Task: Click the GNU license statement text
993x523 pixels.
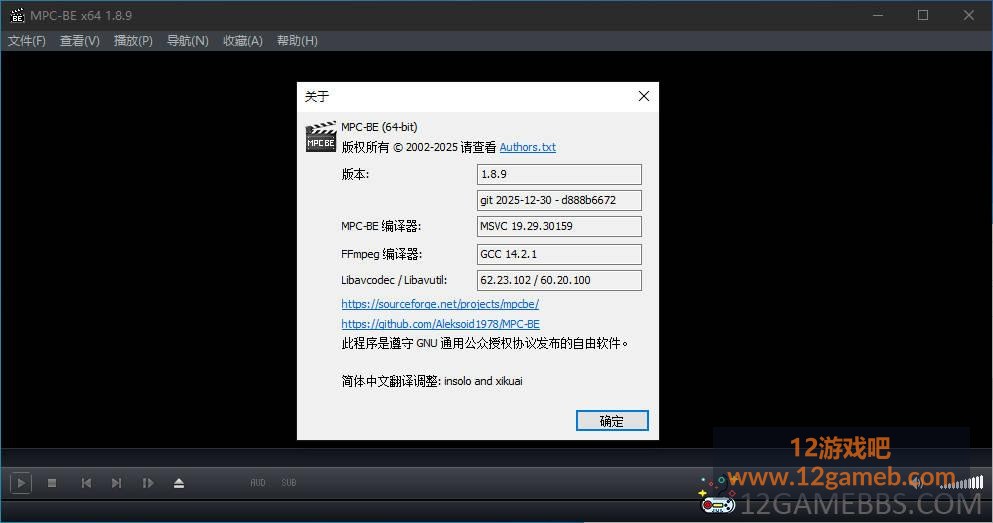Action: tap(484, 343)
